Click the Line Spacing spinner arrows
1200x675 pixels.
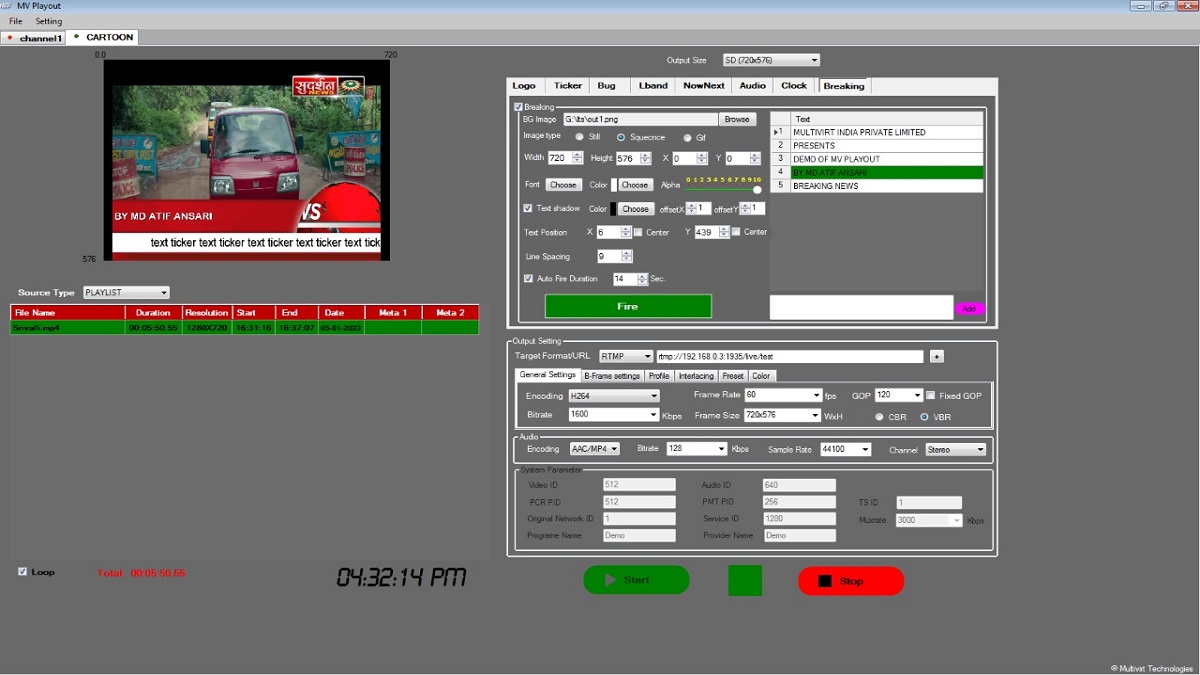click(x=627, y=256)
